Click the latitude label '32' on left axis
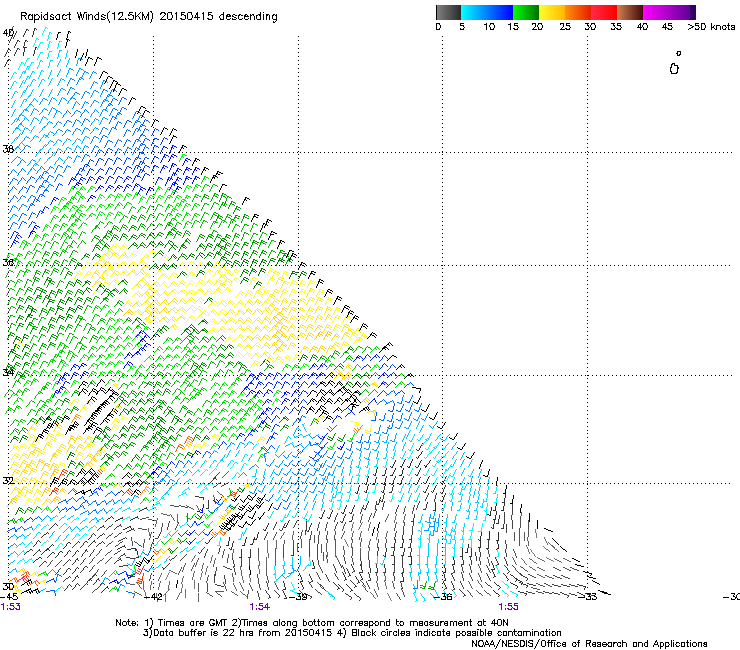Screen dimensions: 740x650 coord(8,481)
